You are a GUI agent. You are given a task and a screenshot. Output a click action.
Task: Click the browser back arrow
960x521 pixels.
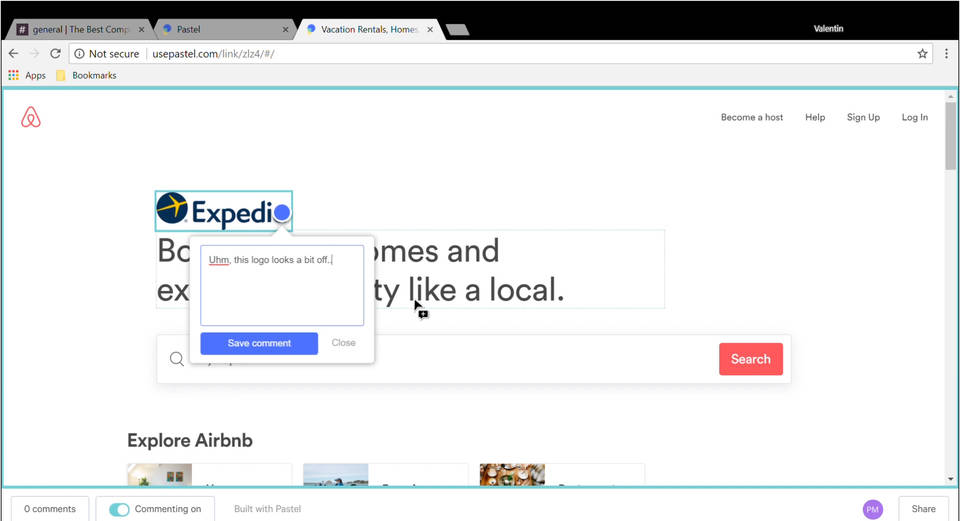[x=14, y=54]
